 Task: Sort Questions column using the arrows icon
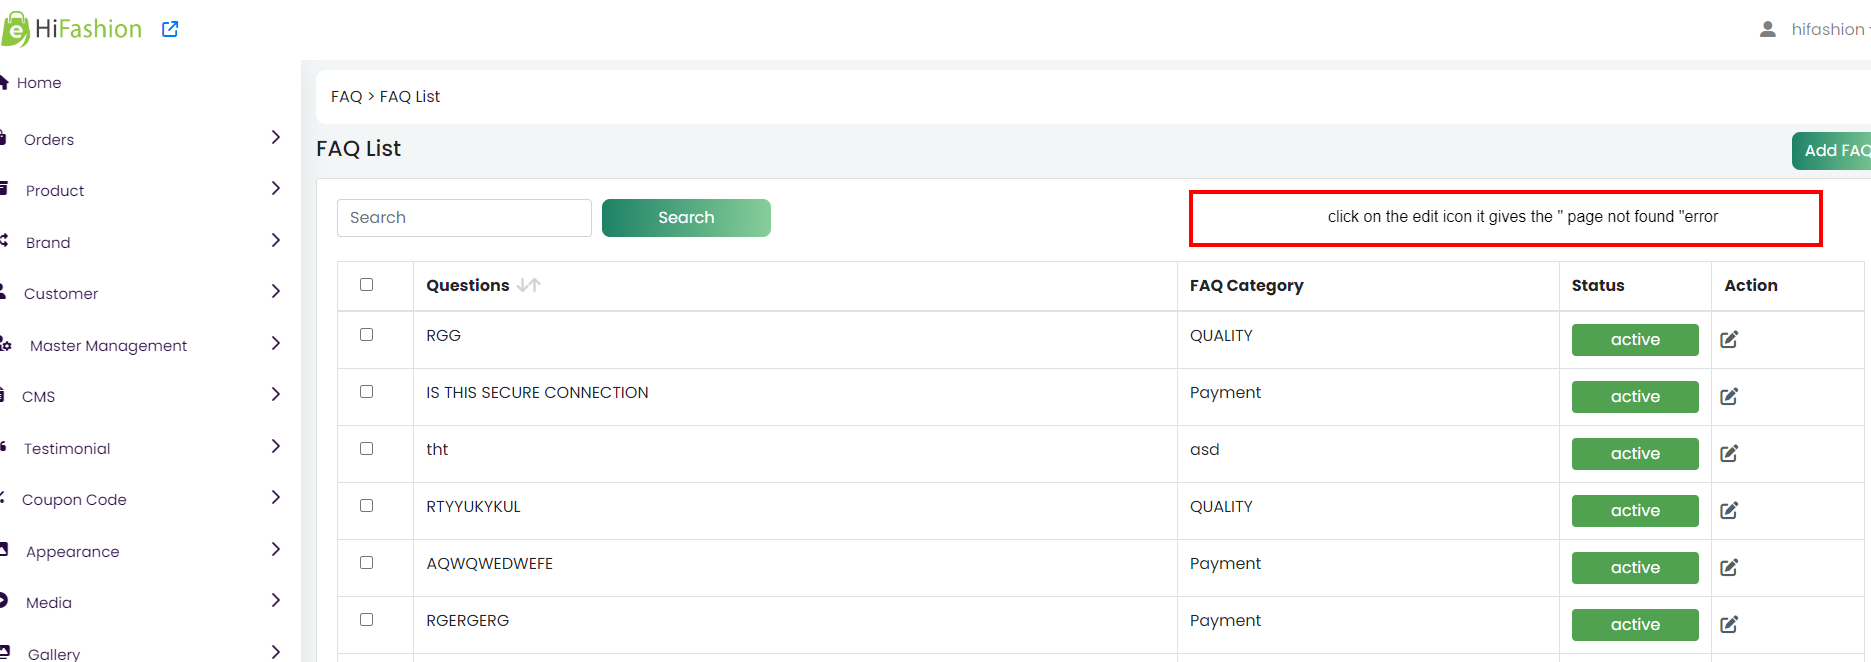click(x=529, y=285)
